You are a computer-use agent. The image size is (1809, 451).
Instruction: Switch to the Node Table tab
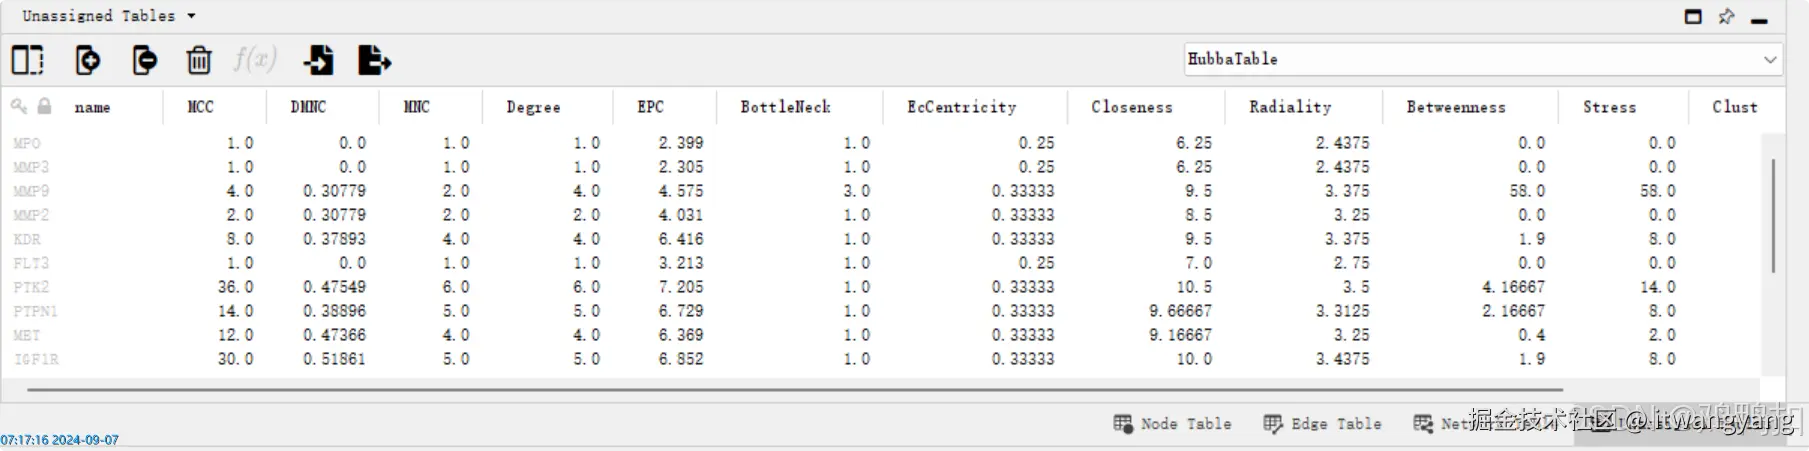[x=1172, y=424]
